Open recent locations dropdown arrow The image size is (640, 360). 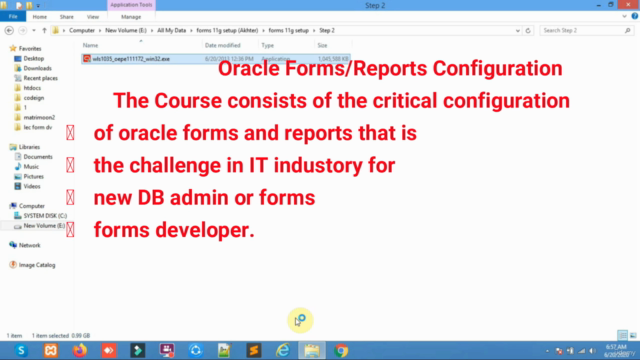tap(34, 31)
